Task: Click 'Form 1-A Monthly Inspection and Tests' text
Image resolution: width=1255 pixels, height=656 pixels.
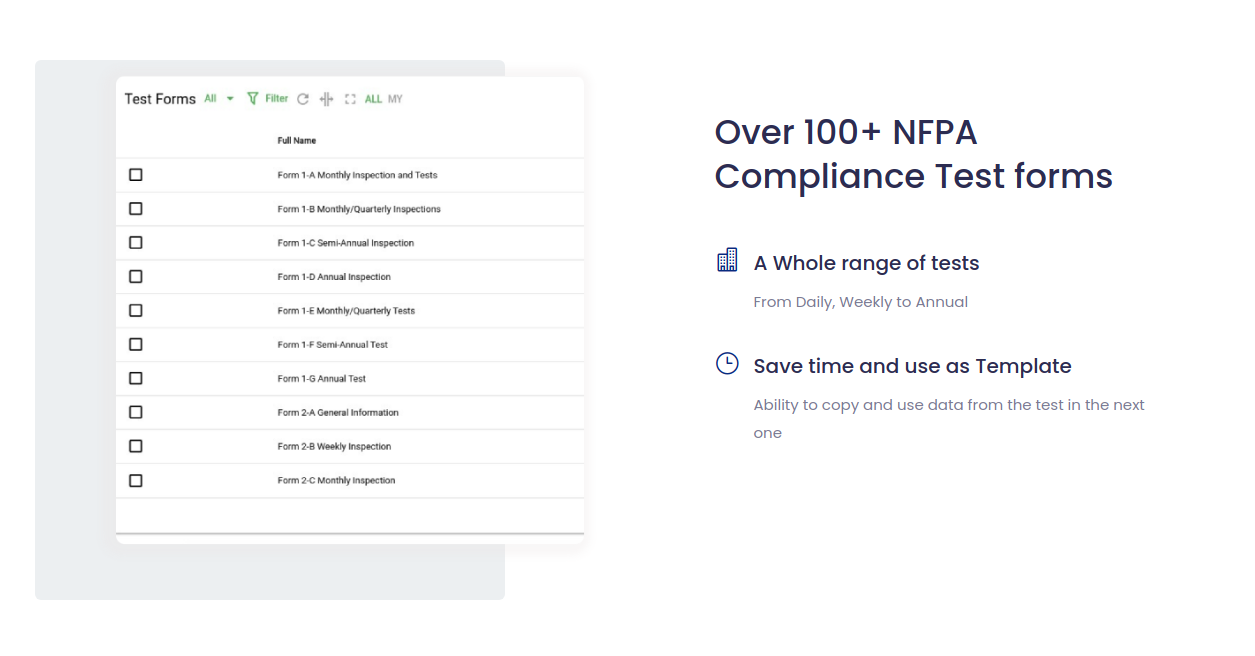Action: 357,175
